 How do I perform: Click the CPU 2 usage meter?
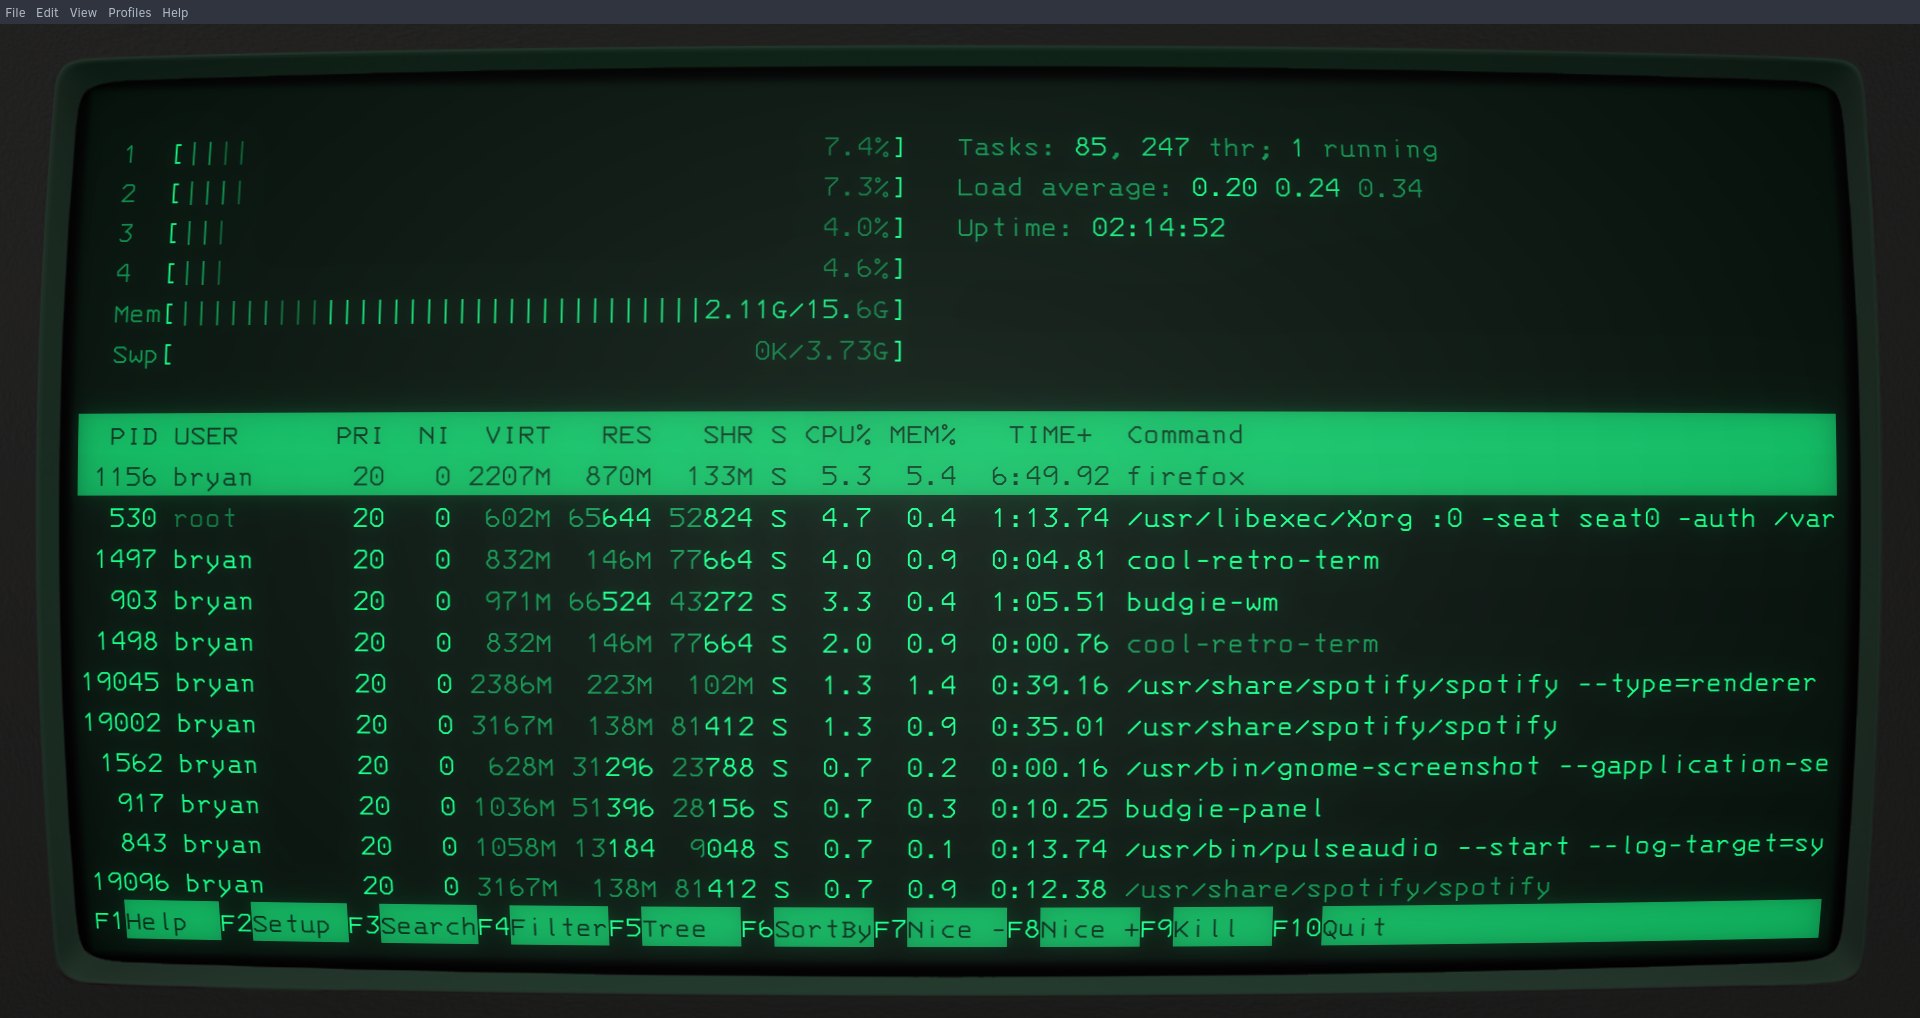tap(513, 190)
